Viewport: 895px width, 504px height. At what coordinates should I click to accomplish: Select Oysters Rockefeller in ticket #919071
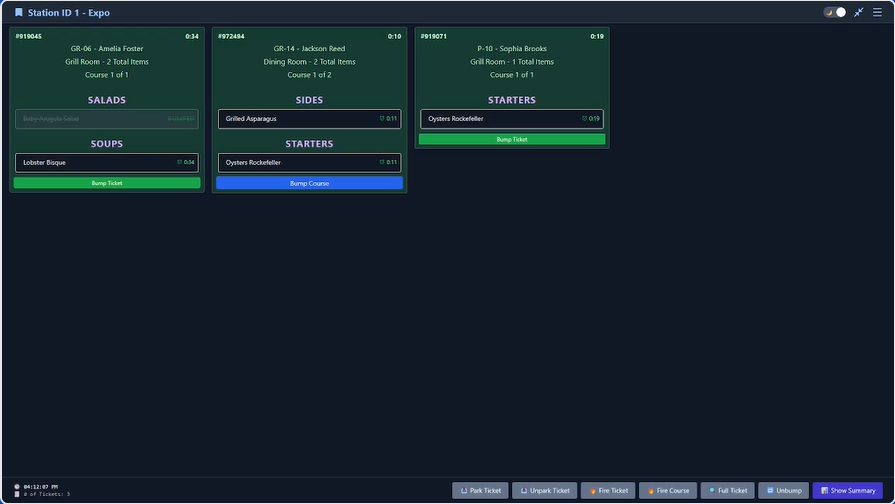click(512, 119)
